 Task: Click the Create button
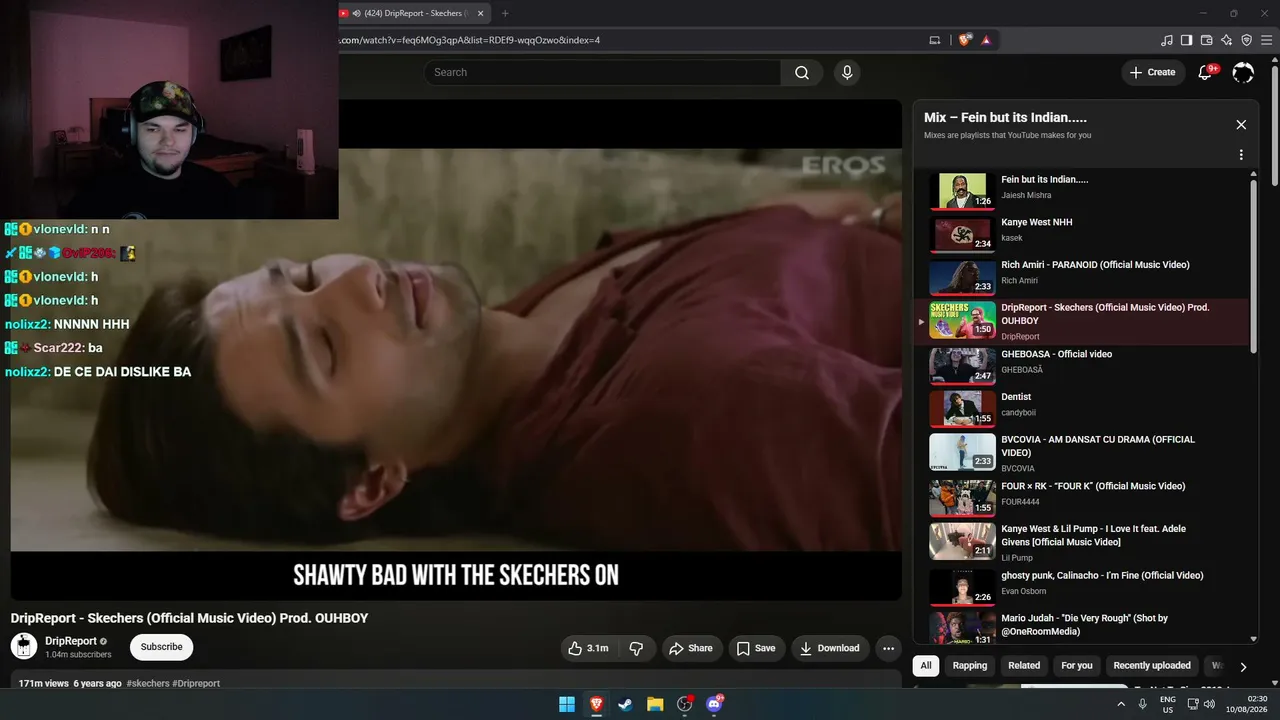click(1152, 72)
